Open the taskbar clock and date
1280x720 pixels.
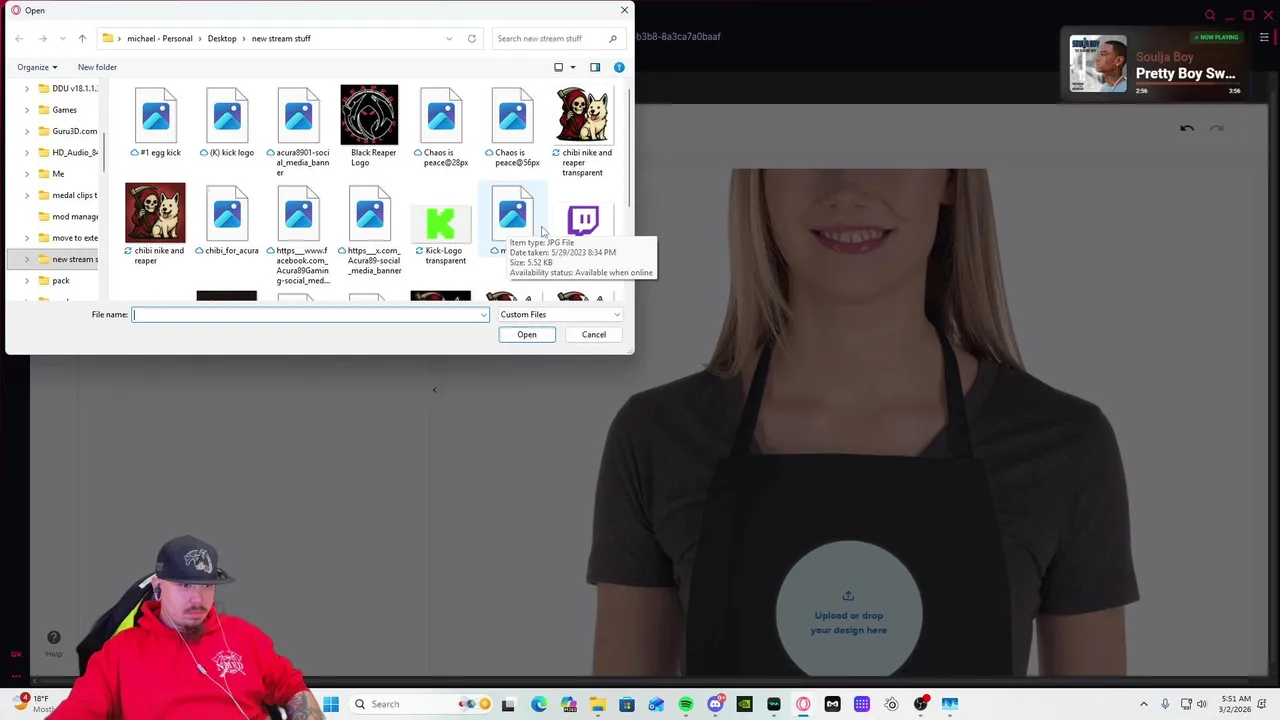pos(1236,704)
